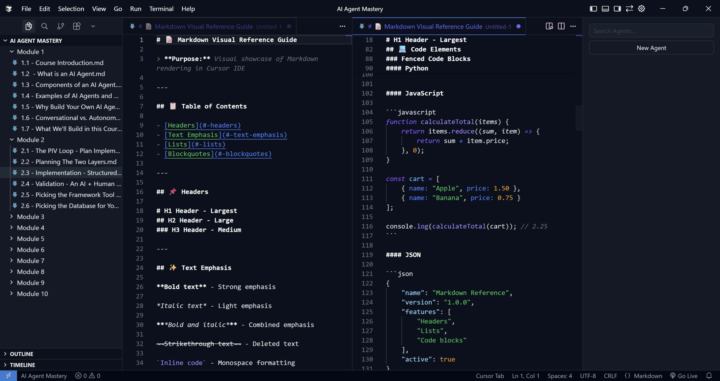Click Cursor Tab in status bar
The image size is (720, 381).
489,376
